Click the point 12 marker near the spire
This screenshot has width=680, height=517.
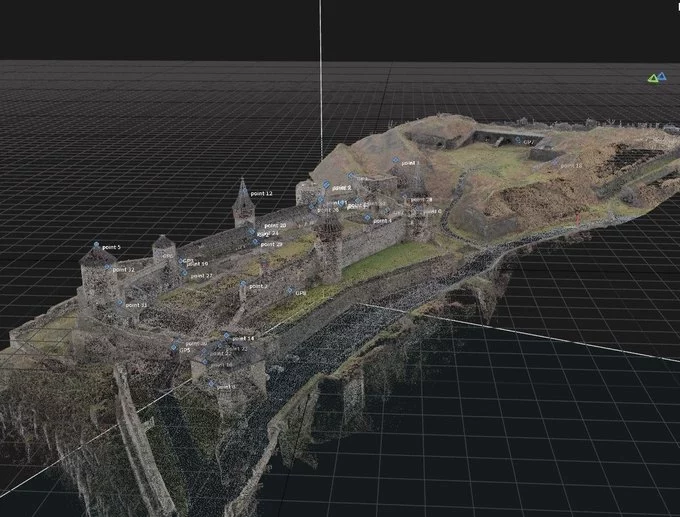point(244,192)
